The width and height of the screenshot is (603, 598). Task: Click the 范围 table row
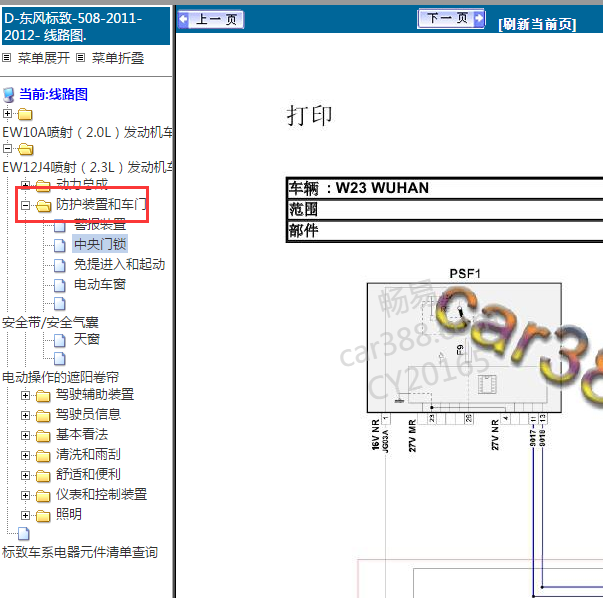tap(445, 210)
